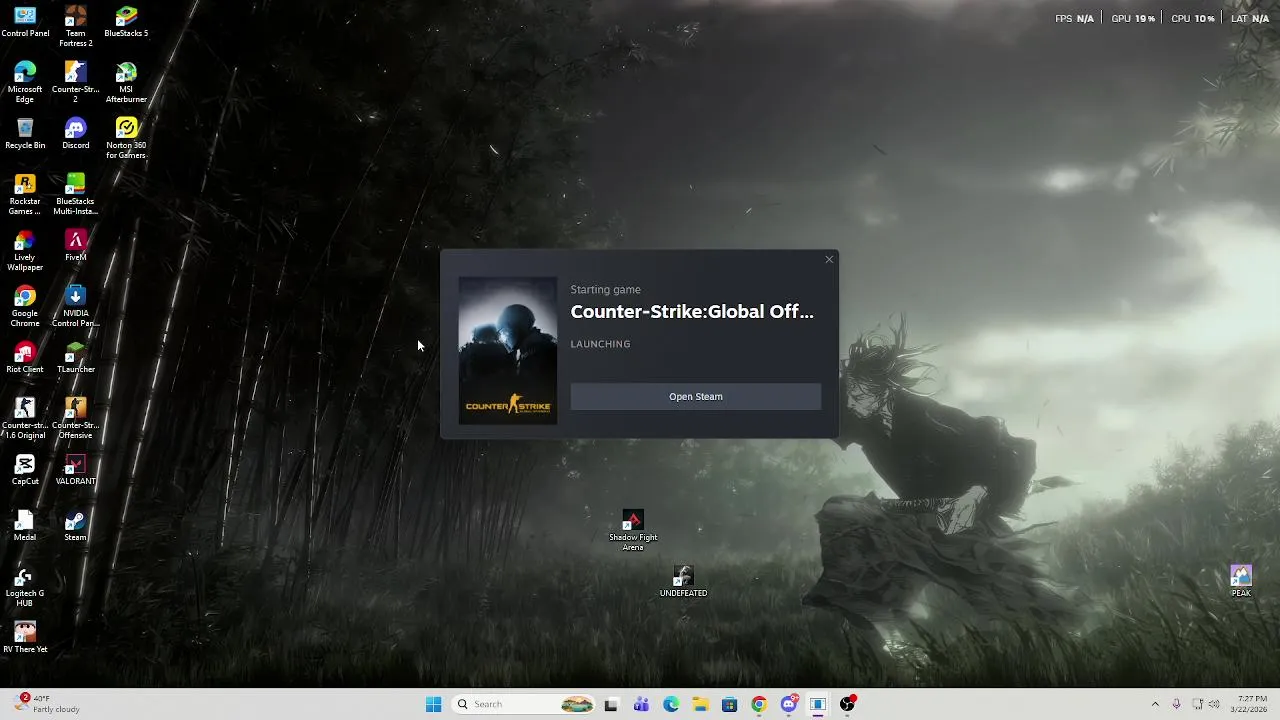Launch Counter-Strike 2 desktop shortcut
Screen dimensions: 1280x720
(x=75, y=82)
